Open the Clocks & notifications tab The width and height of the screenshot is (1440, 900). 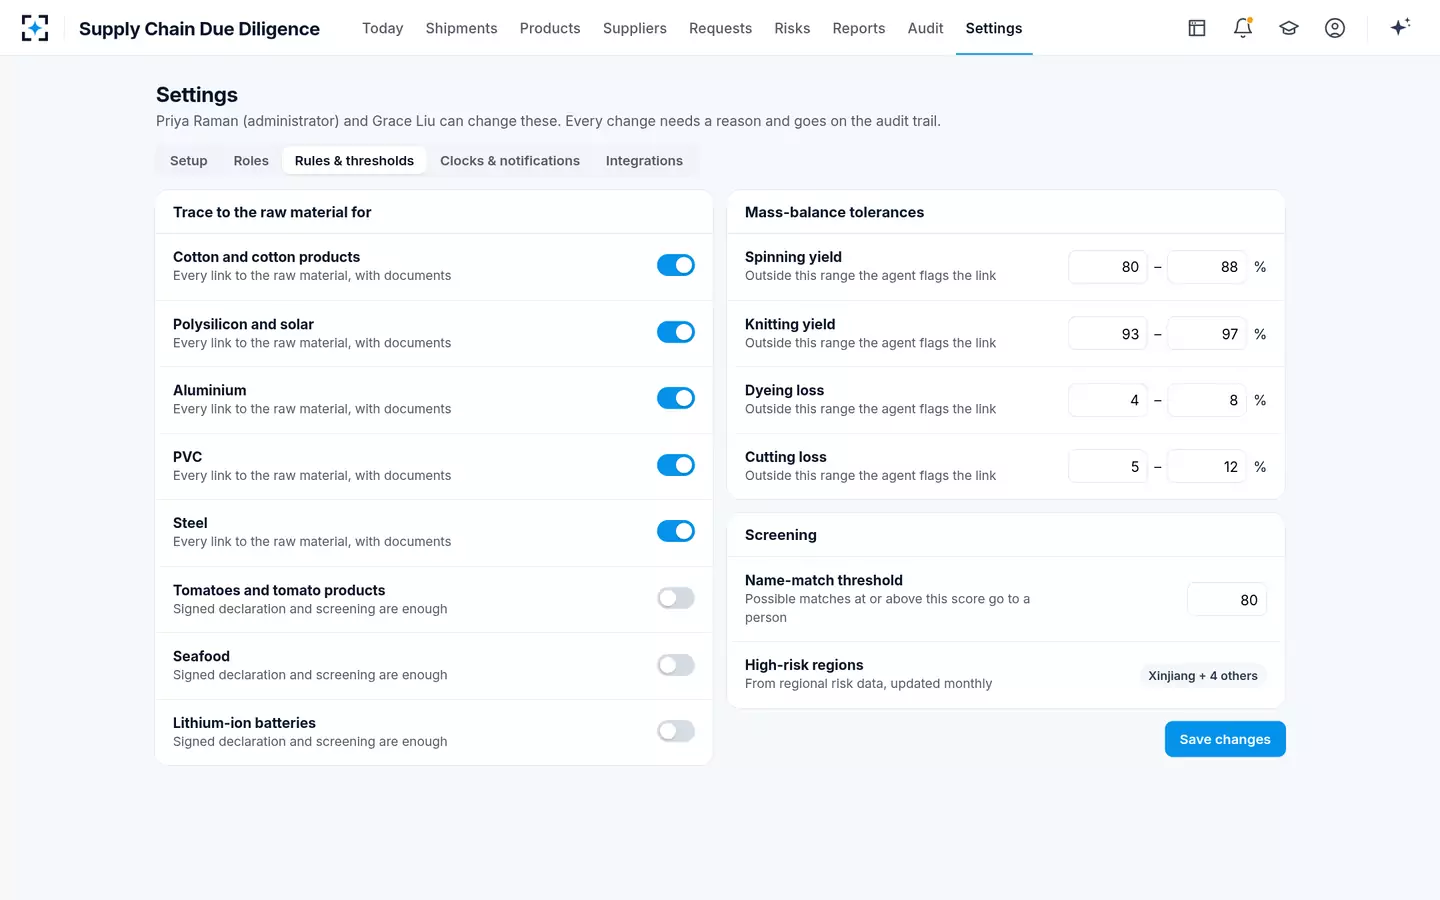[x=510, y=161]
